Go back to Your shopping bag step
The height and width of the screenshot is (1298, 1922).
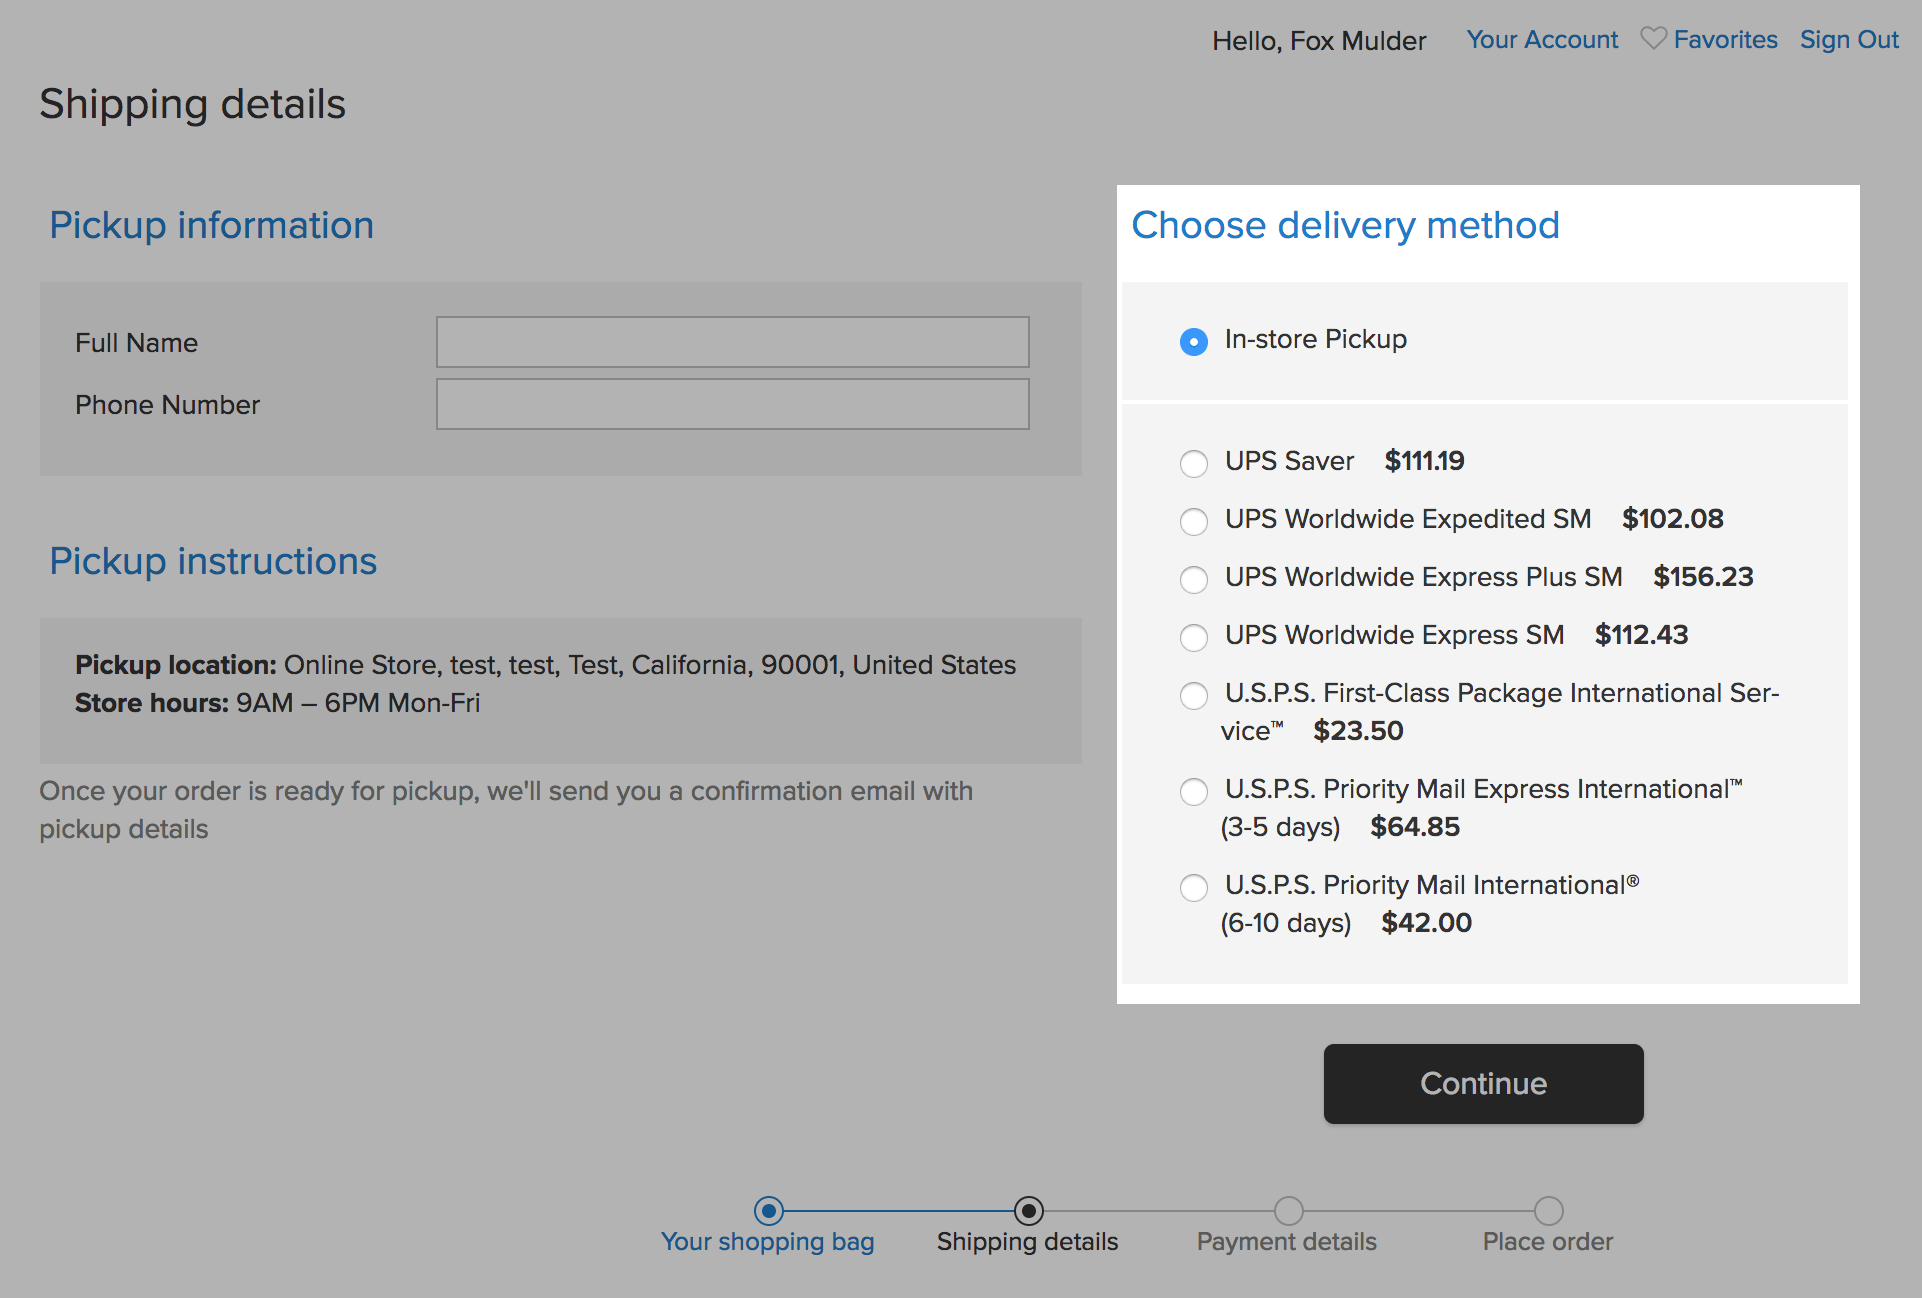pos(768,1211)
